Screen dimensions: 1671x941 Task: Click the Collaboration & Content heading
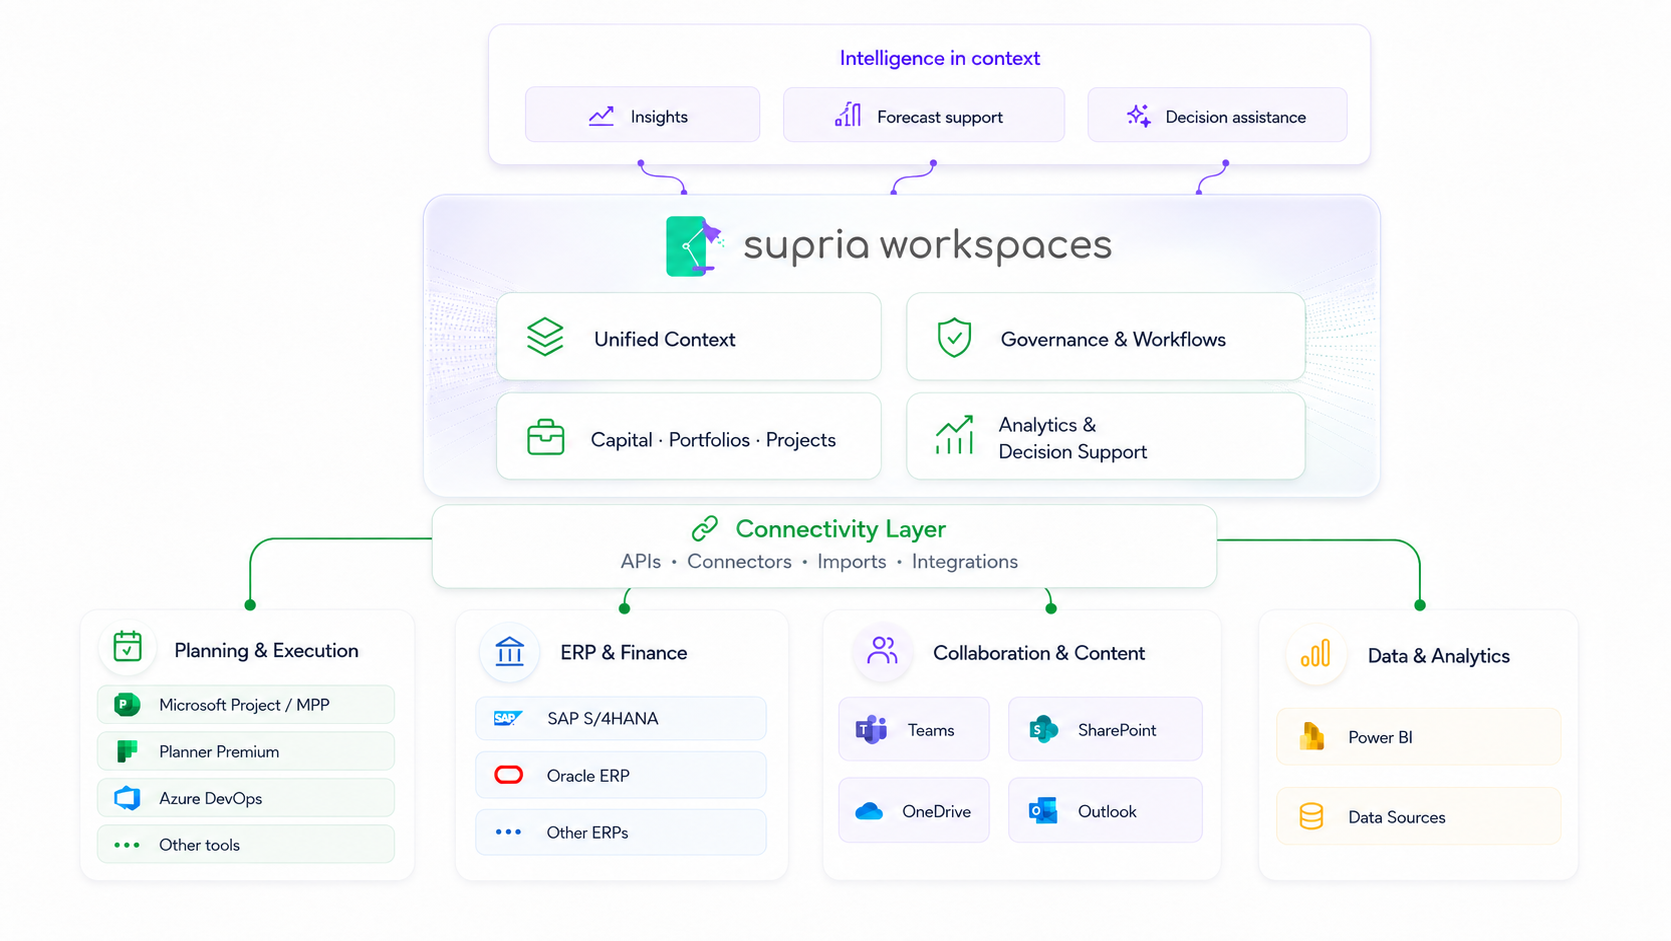point(1039,653)
